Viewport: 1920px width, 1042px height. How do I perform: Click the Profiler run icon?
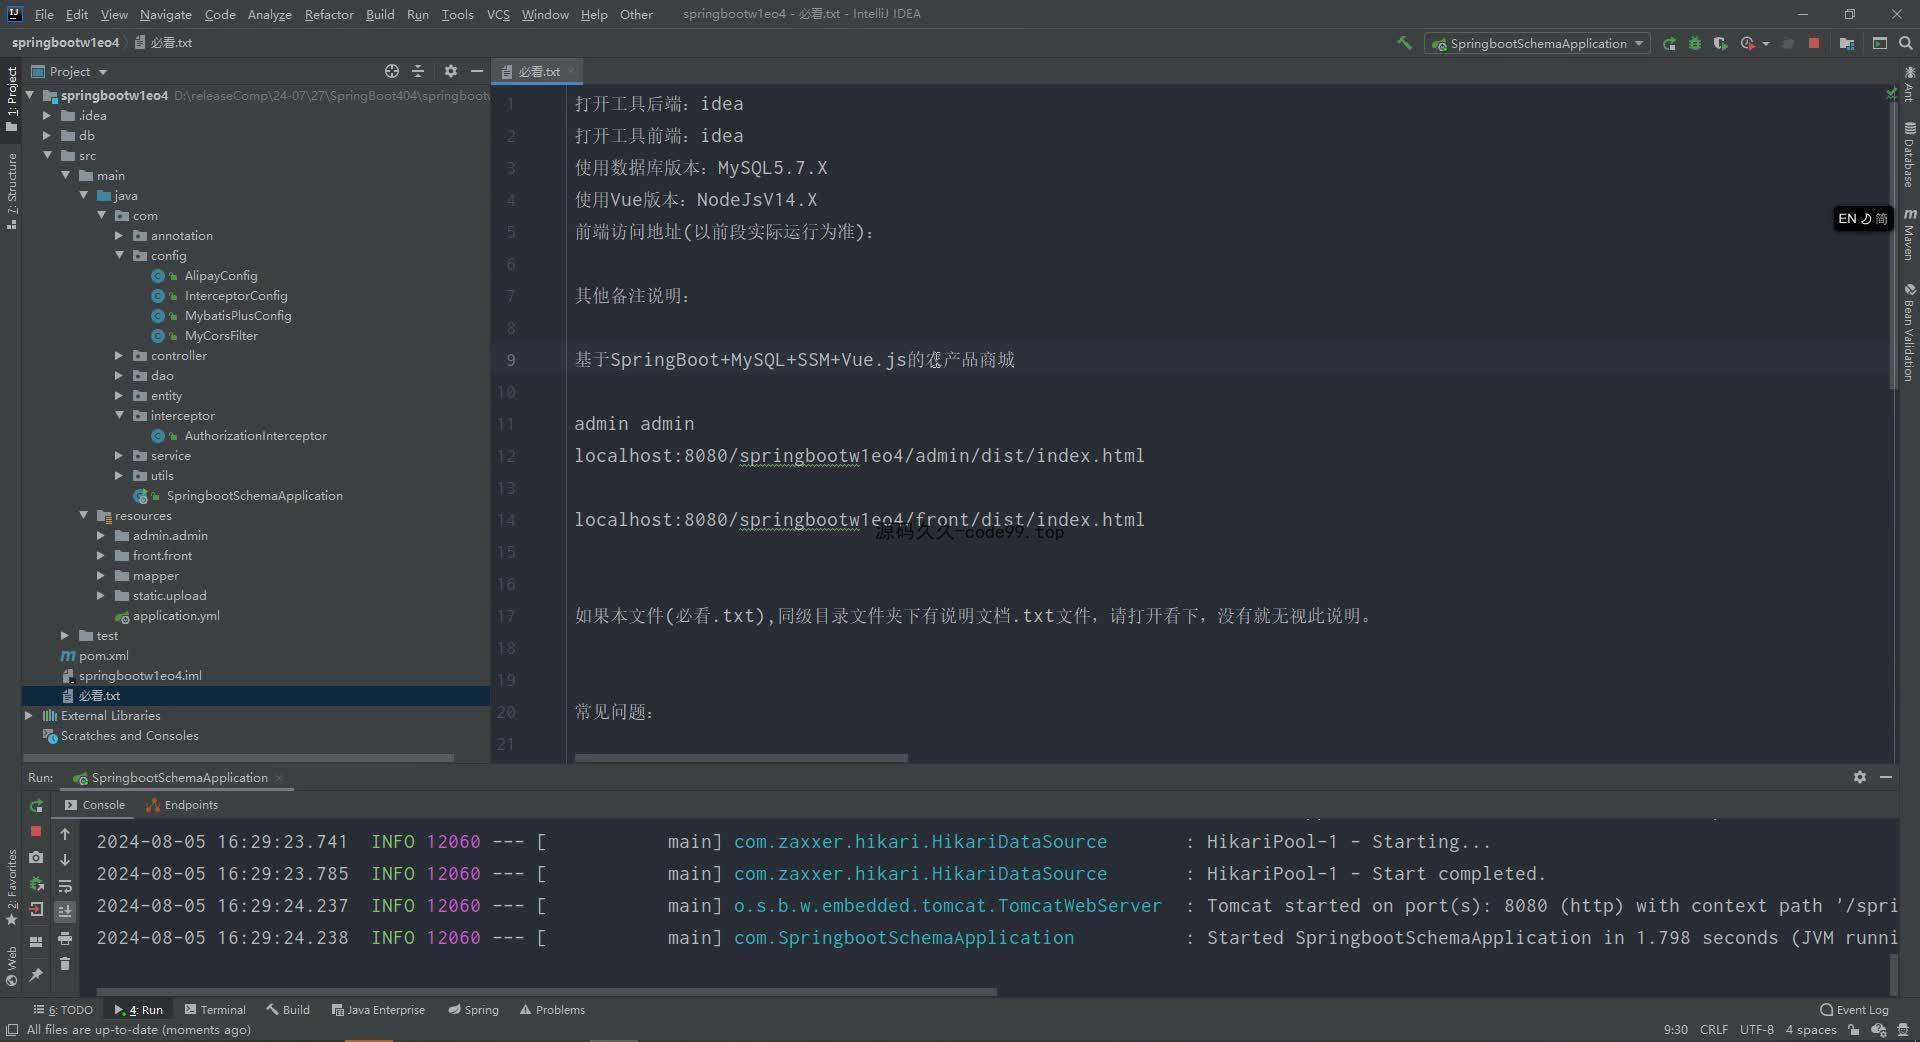click(x=1747, y=43)
